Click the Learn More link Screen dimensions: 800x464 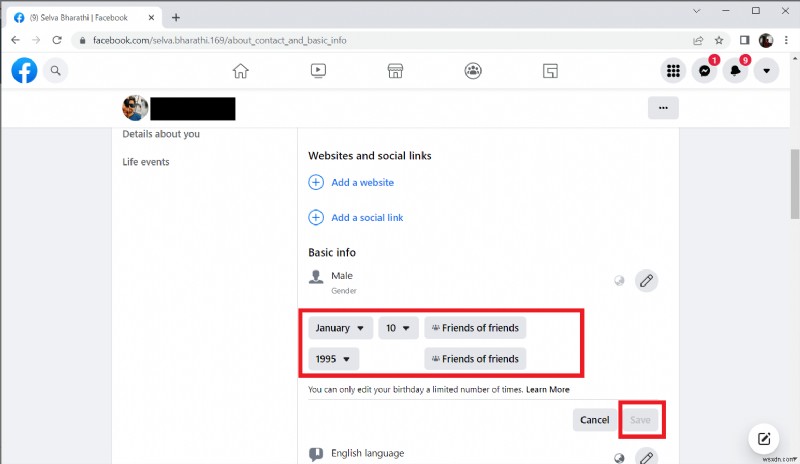coord(547,389)
